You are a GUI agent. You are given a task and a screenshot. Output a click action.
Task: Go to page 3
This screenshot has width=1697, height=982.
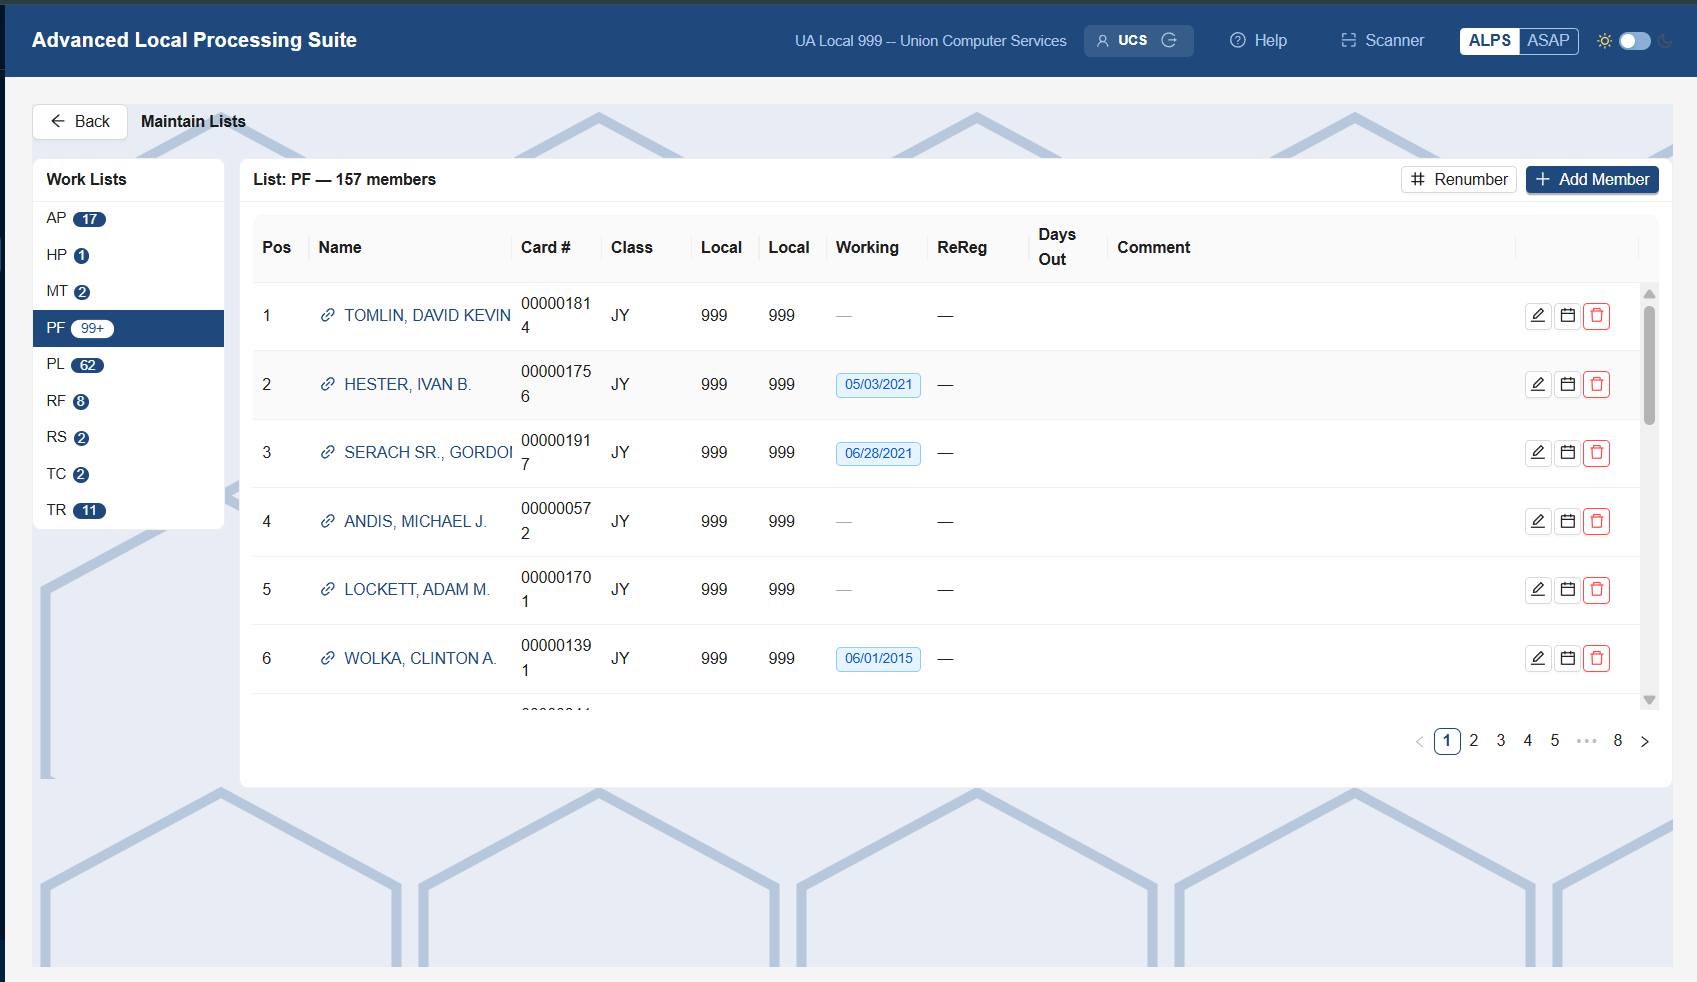point(1501,741)
